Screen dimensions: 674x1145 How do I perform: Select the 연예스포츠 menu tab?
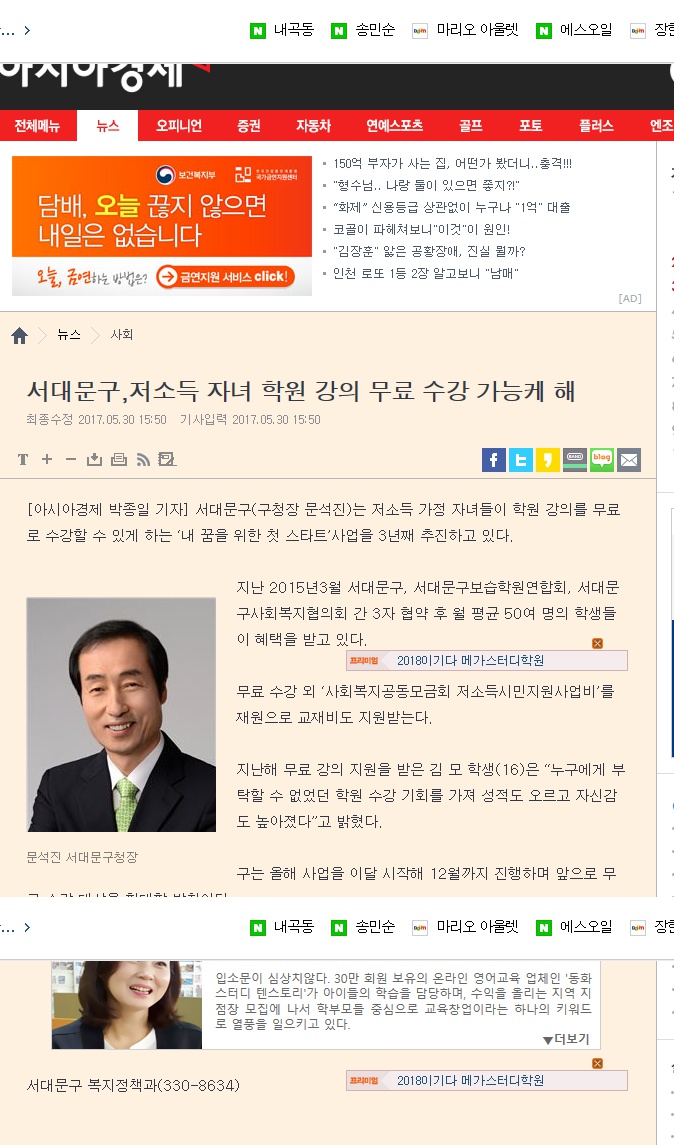pyautogui.click(x=394, y=126)
